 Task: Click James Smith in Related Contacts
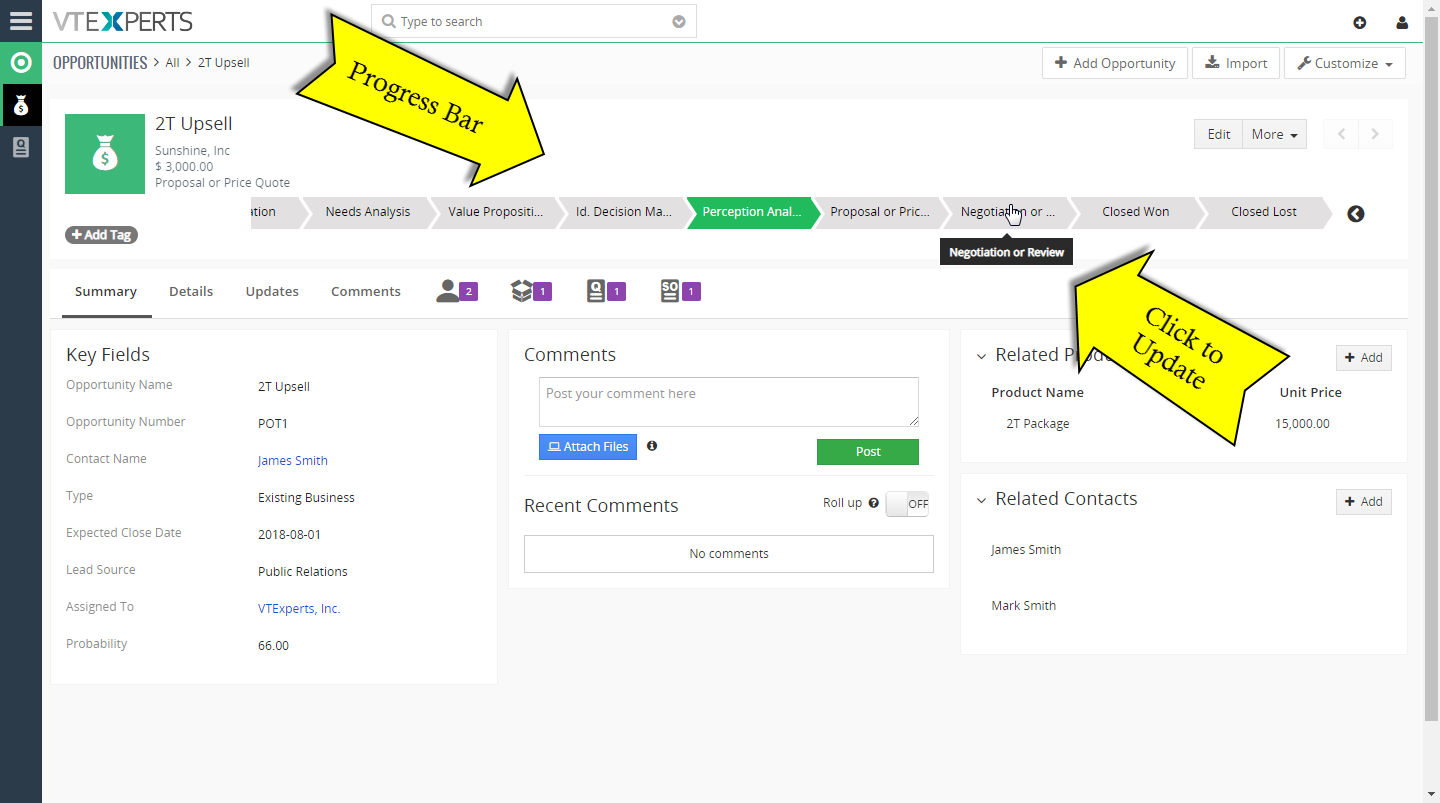click(x=1026, y=550)
